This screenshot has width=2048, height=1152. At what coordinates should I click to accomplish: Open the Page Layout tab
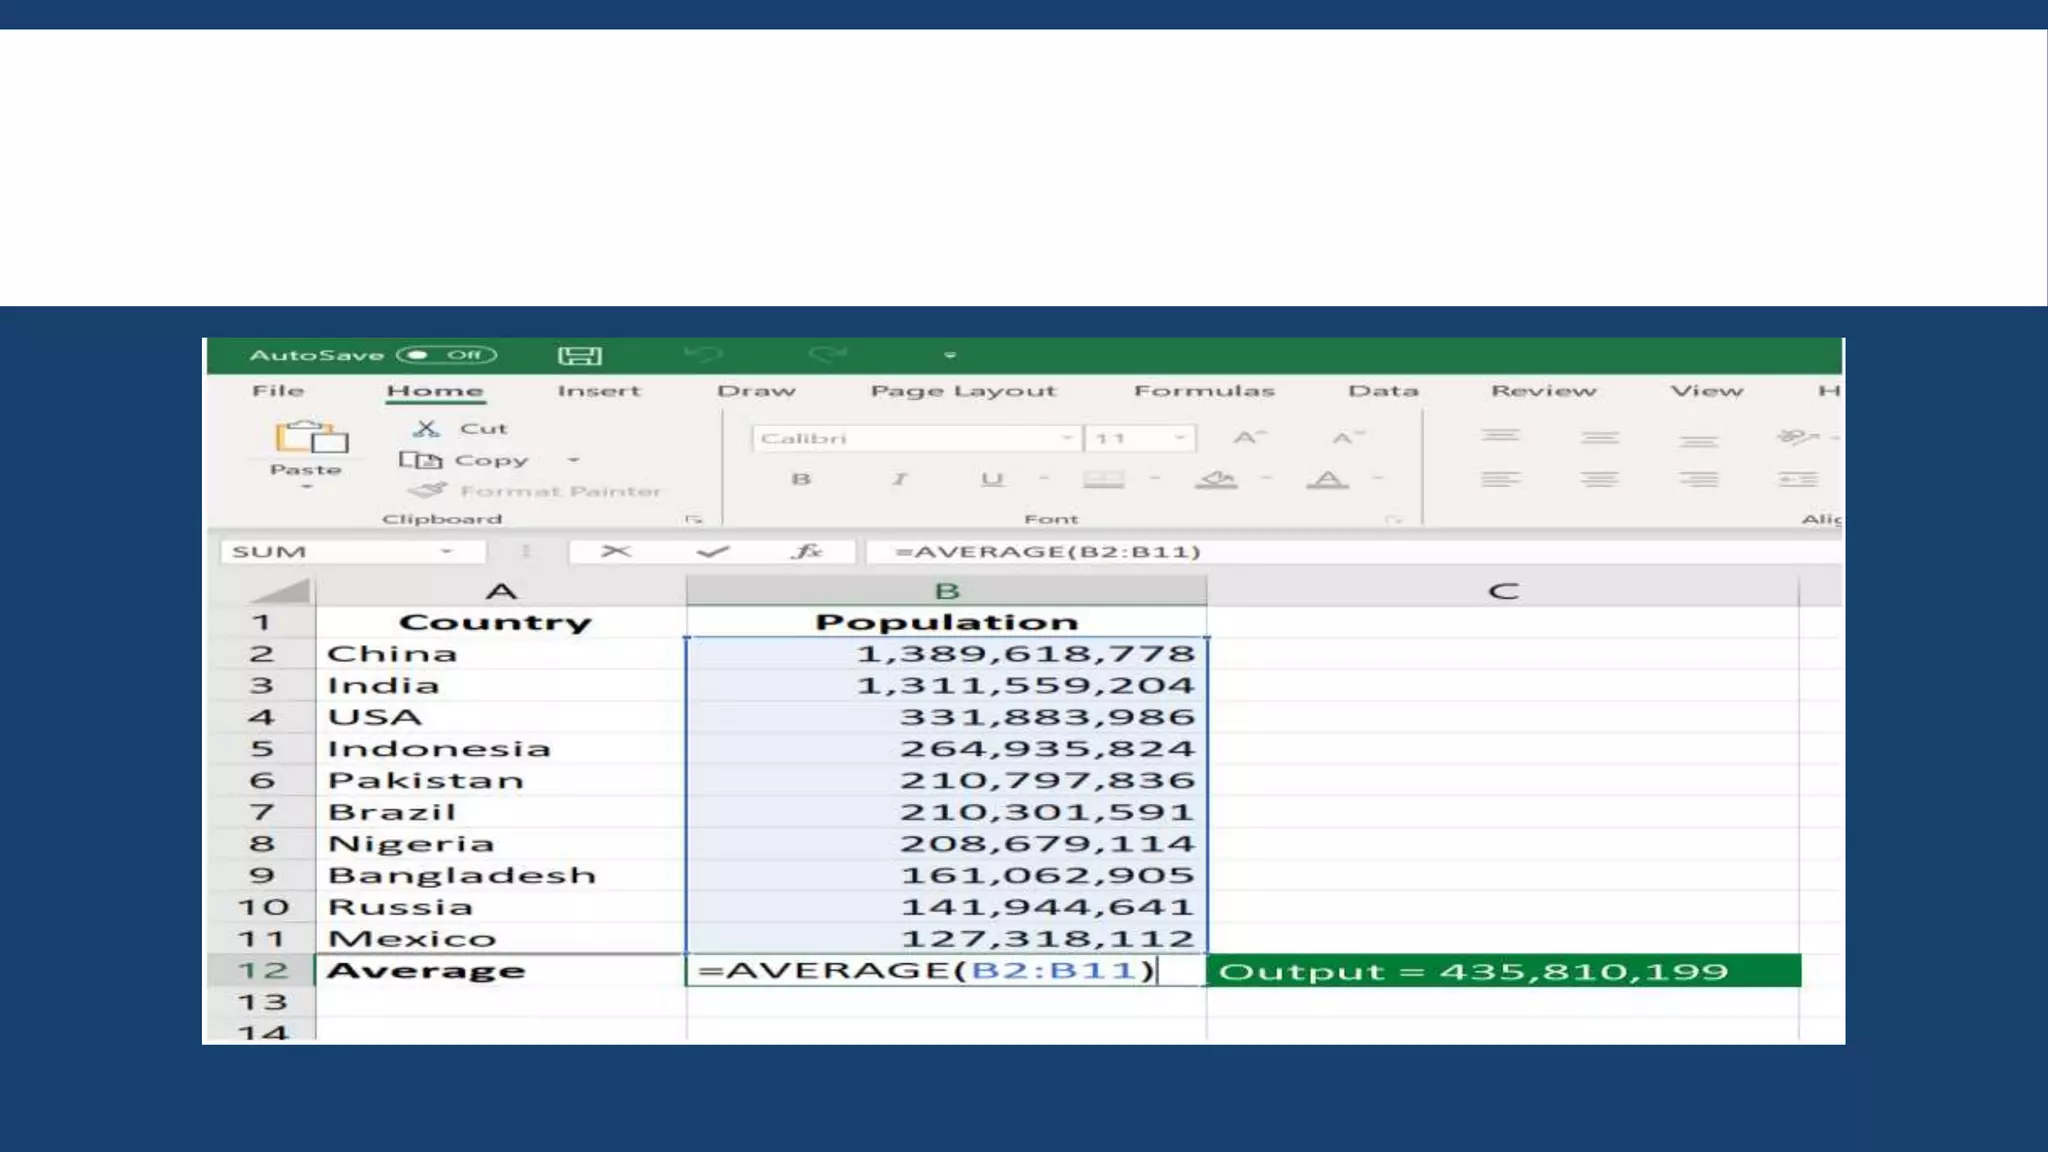point(963,391)
